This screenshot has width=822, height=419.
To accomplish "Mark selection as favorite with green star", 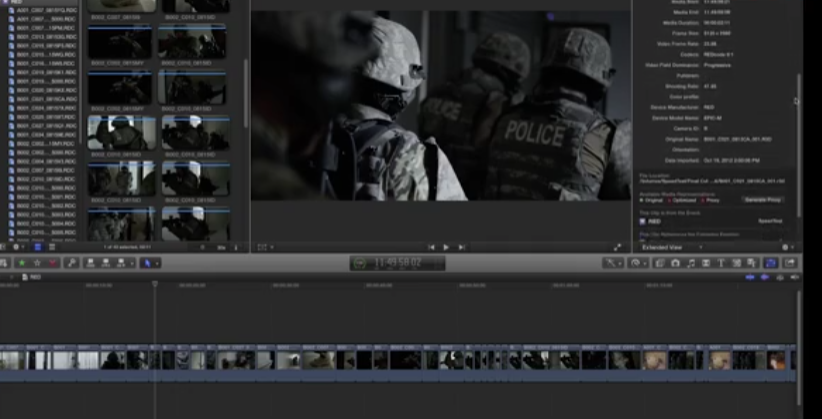I will point(22,263).
